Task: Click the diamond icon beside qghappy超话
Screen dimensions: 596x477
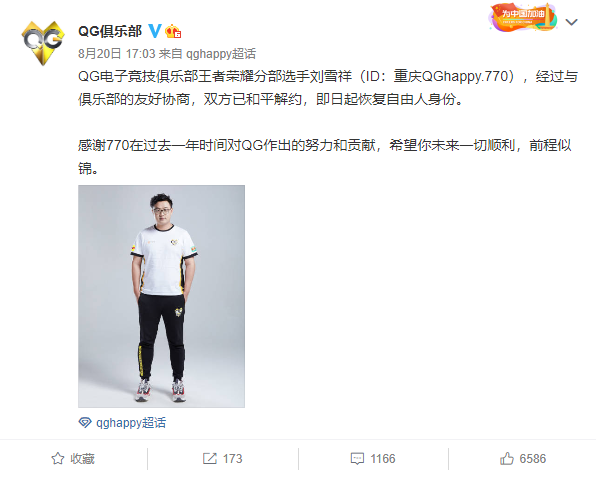Action: tap(85, 422)
